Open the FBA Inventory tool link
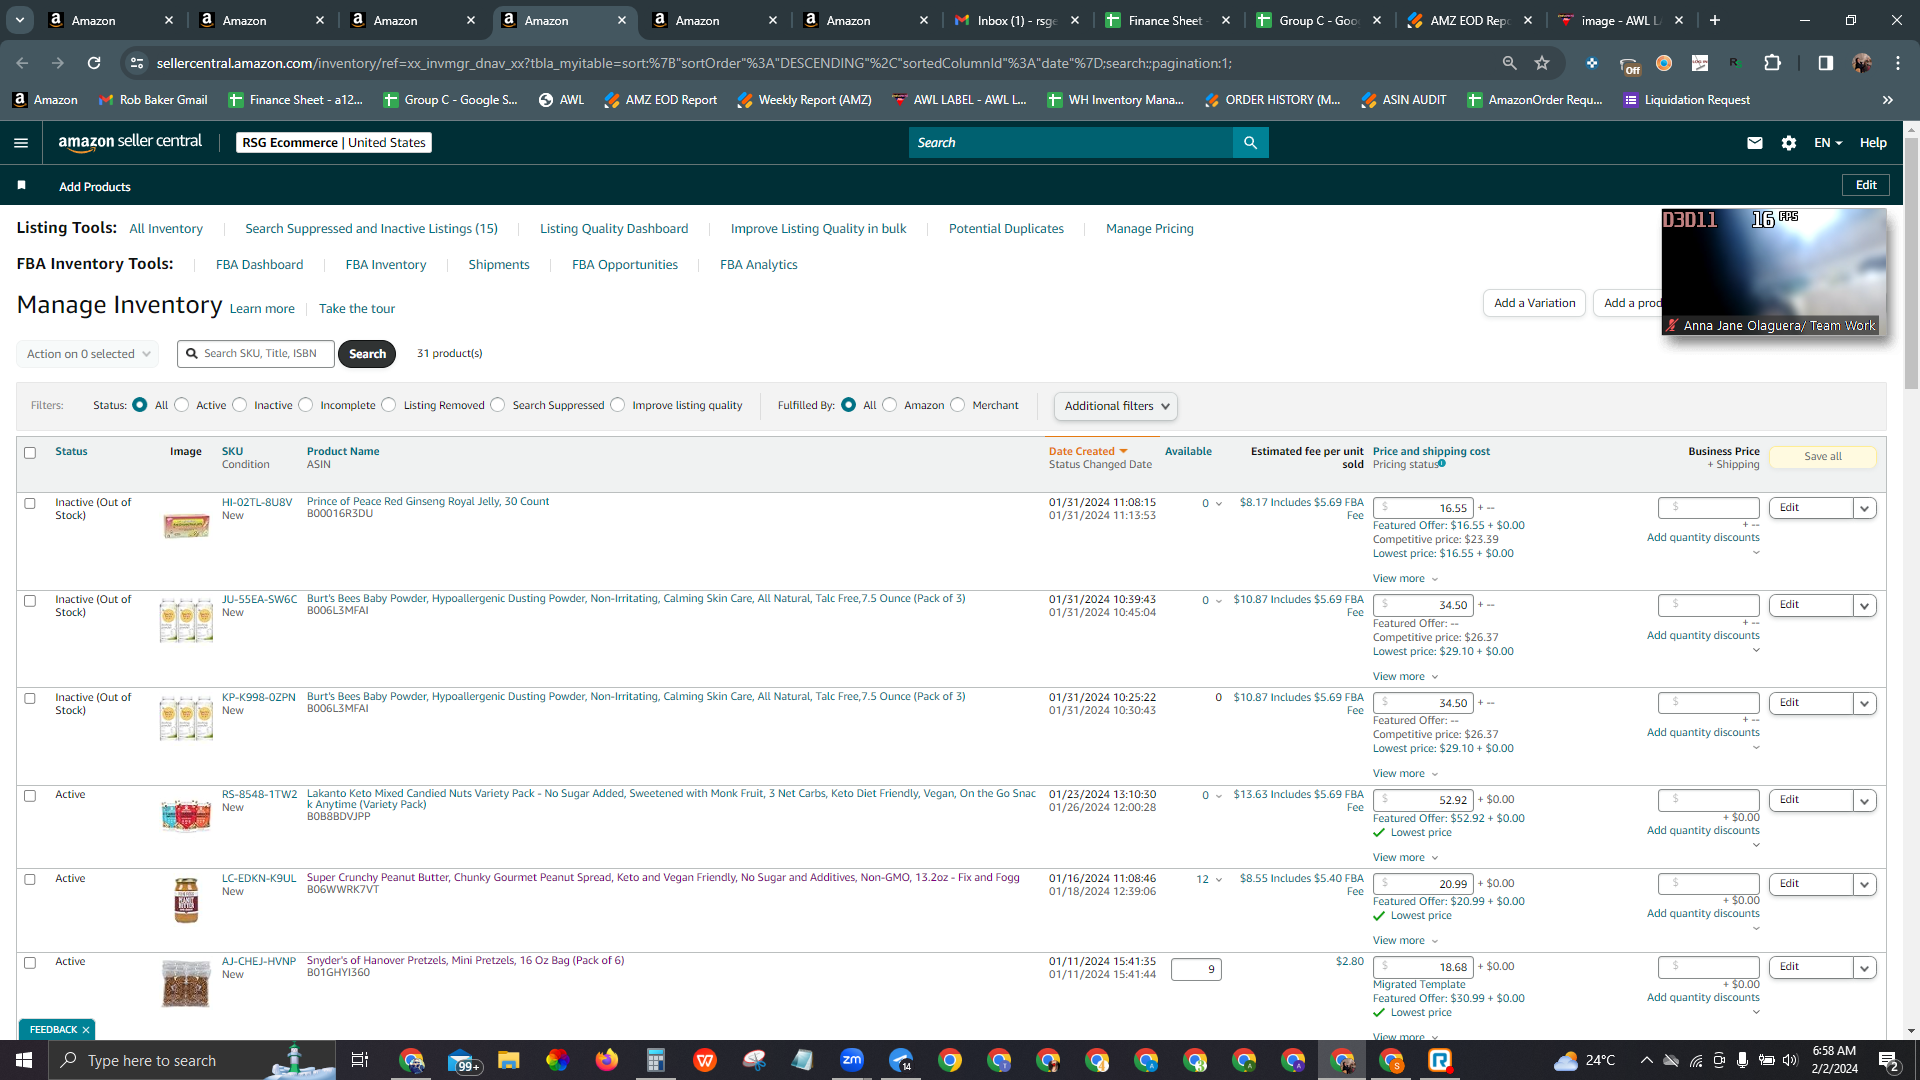 click(x=386, y=265)
